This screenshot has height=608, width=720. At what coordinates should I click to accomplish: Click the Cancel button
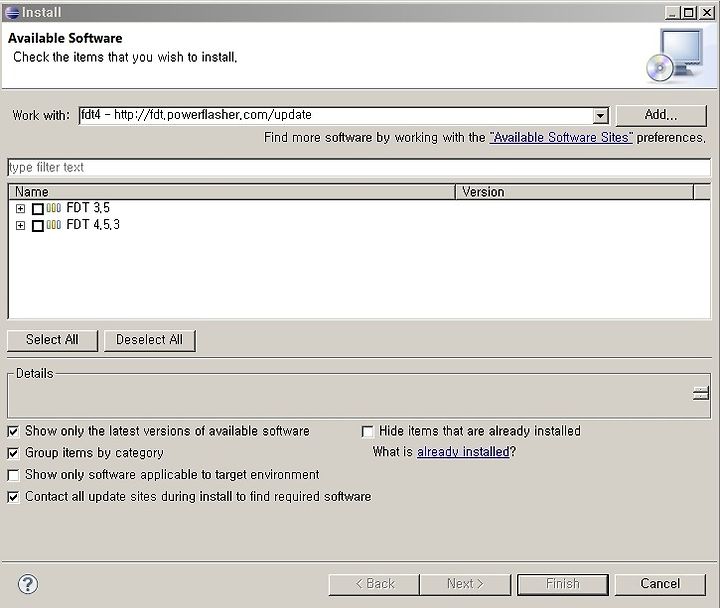click(x=660, y=584)
